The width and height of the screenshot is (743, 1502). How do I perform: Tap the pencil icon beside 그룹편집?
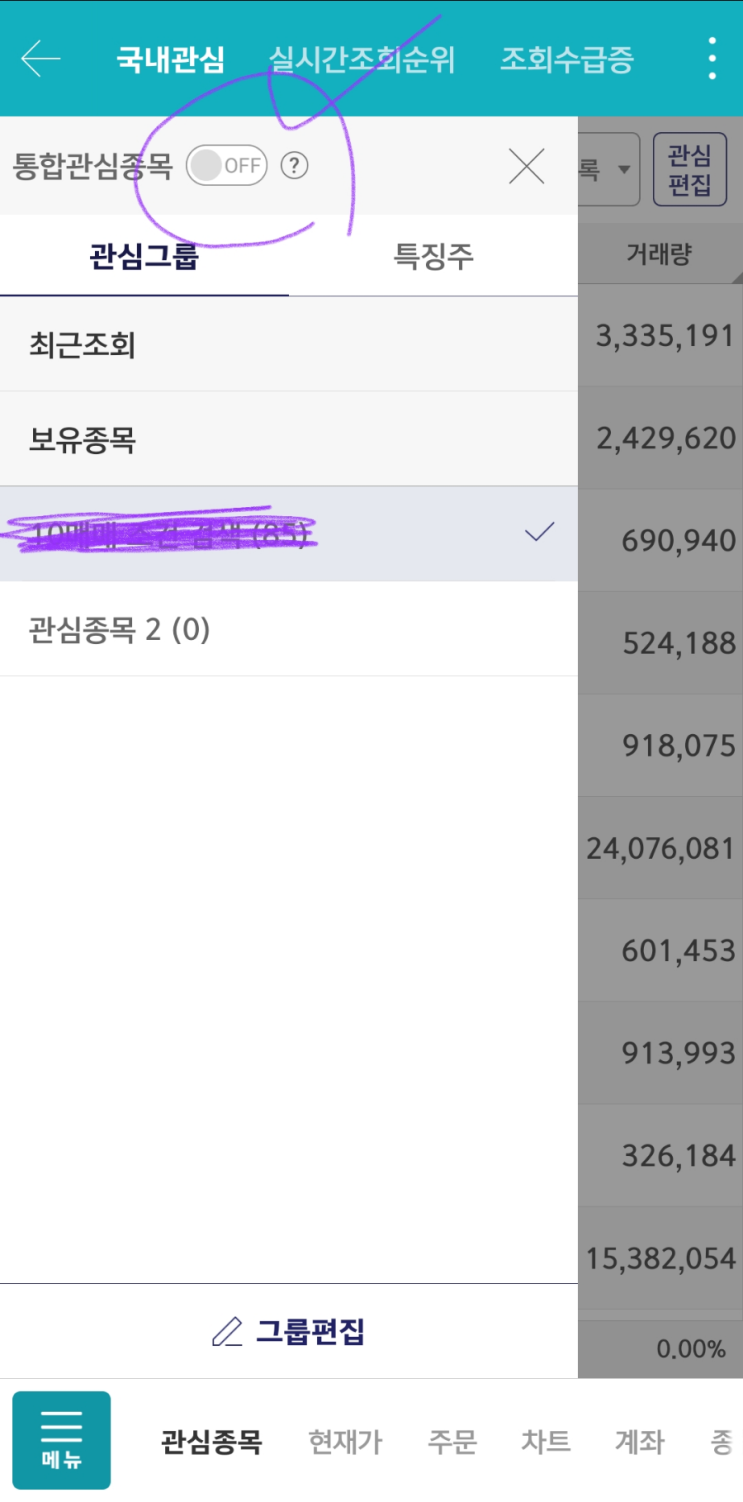click(x=227, y=1332)
